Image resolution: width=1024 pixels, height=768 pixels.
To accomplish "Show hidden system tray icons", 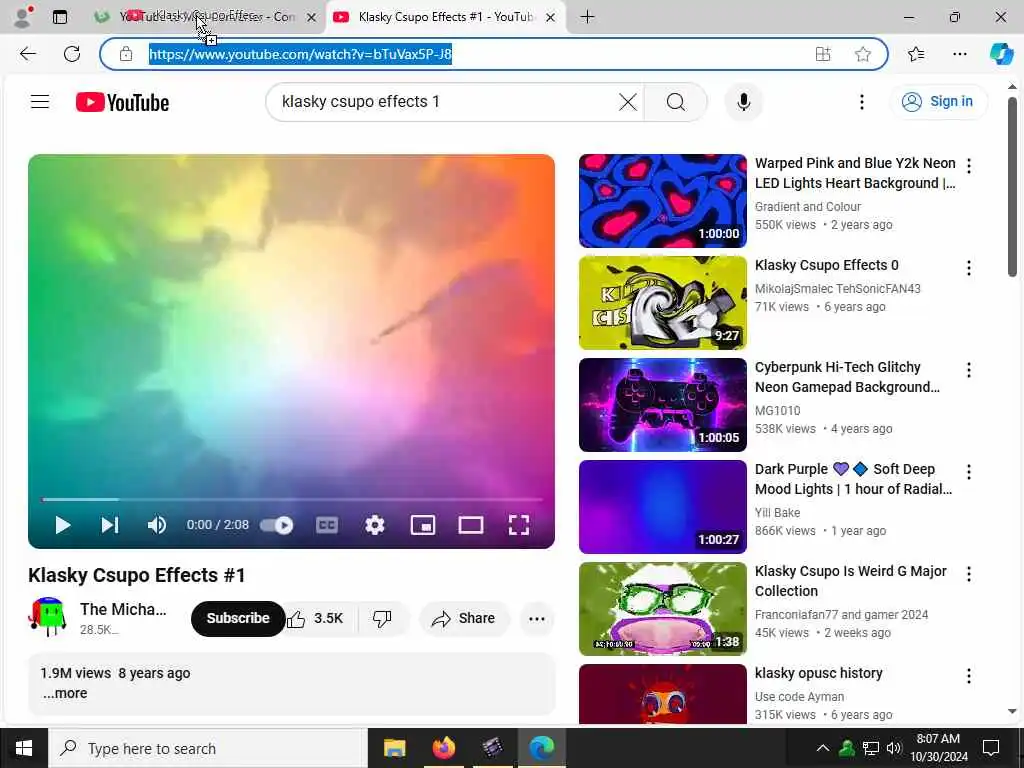I will [x=823, y=748].
